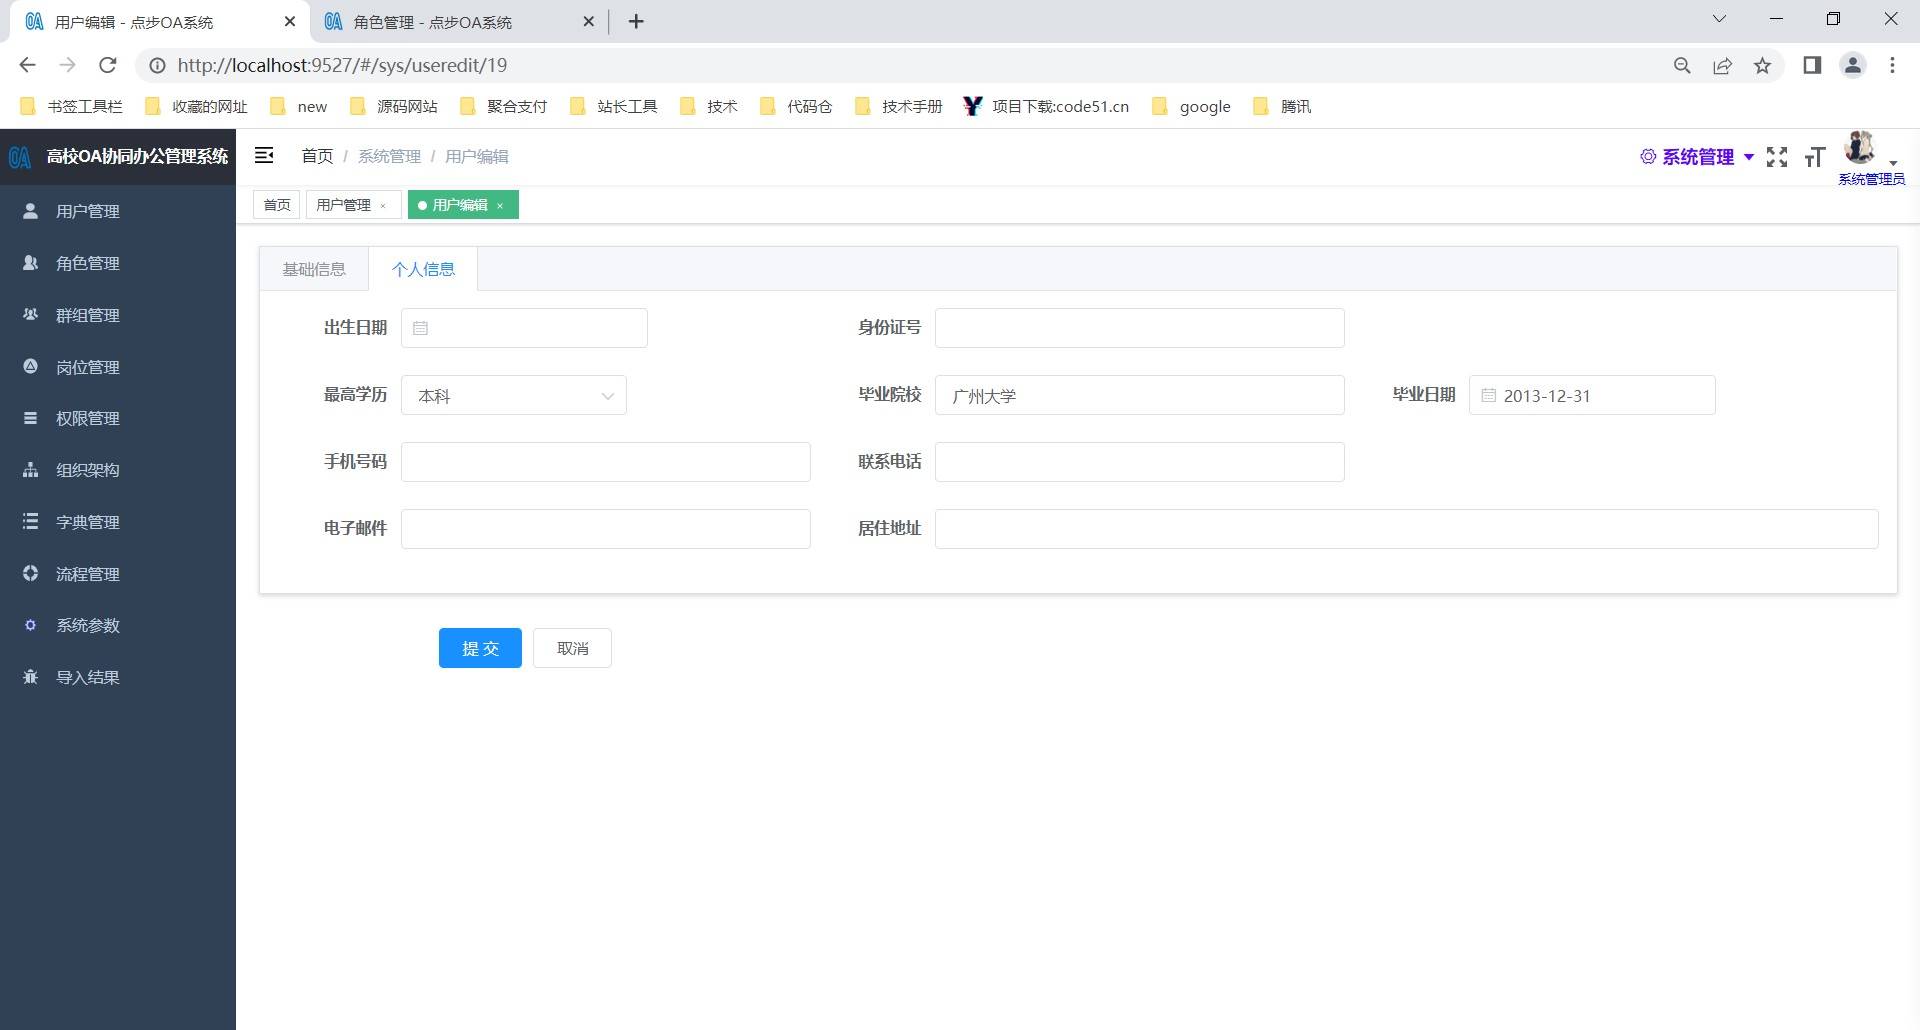
Task: Click the calendar icon in 毕业日期 field
Action: (1488, 395)
